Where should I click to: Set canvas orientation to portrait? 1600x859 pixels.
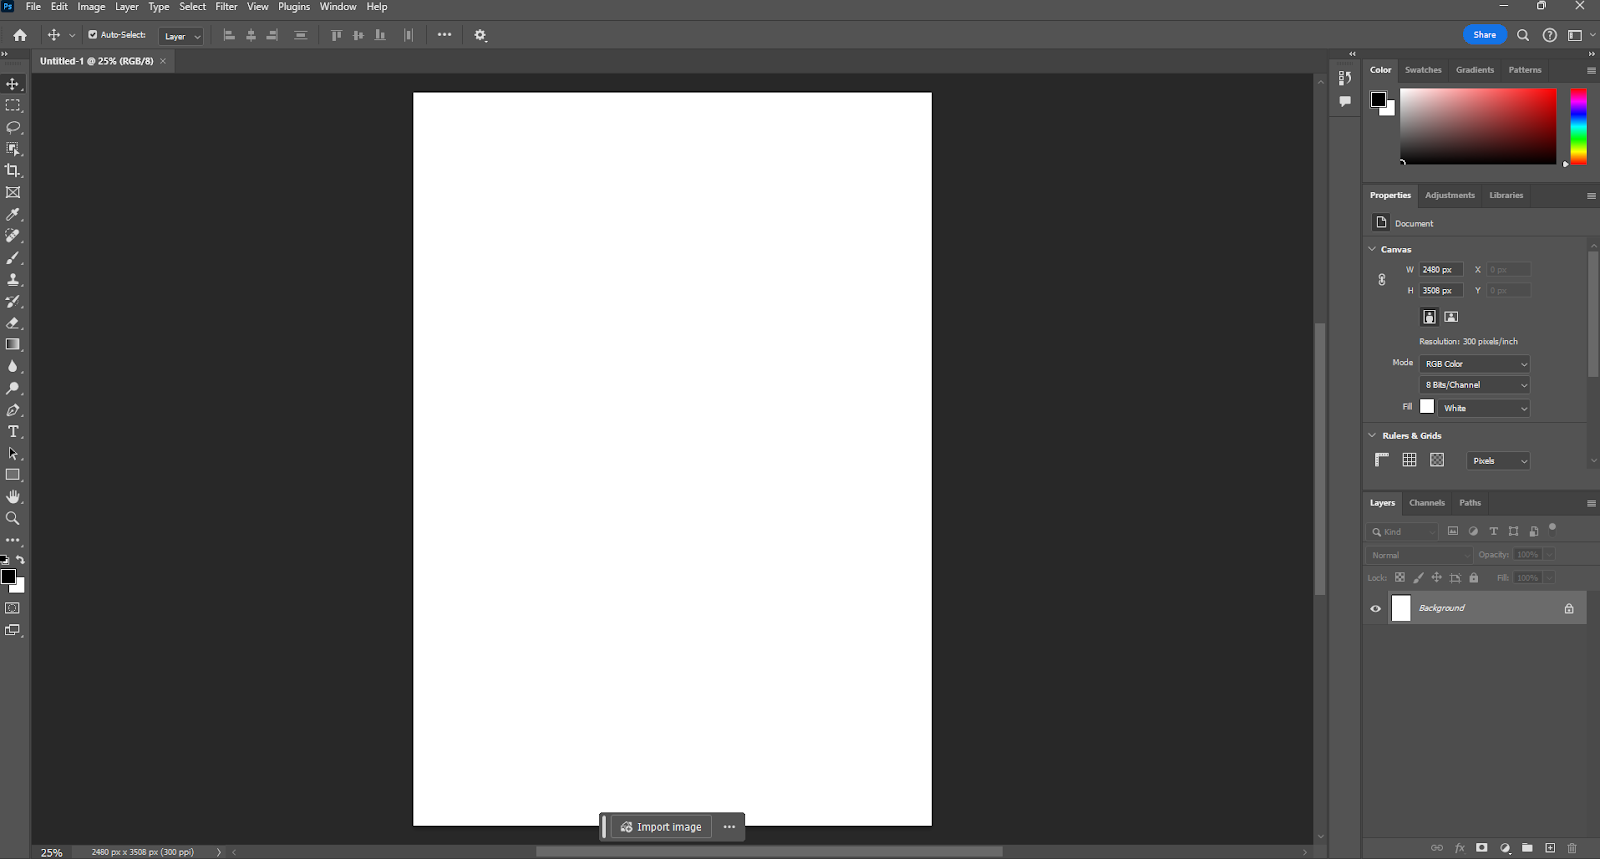tap(1430, 317)
